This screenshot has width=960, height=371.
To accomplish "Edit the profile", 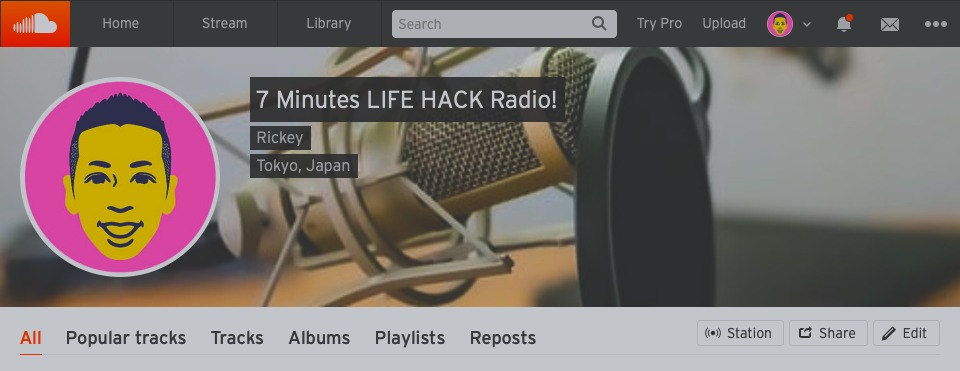I will tap(906, 333).
